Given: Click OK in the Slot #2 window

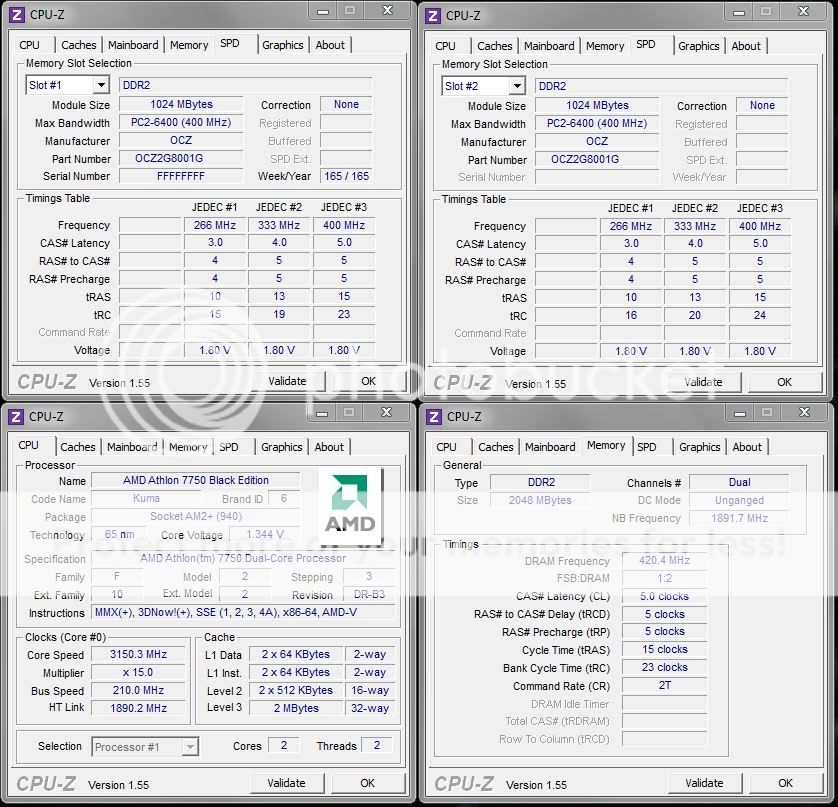Looking at the screenshot, I should point(785,382).
